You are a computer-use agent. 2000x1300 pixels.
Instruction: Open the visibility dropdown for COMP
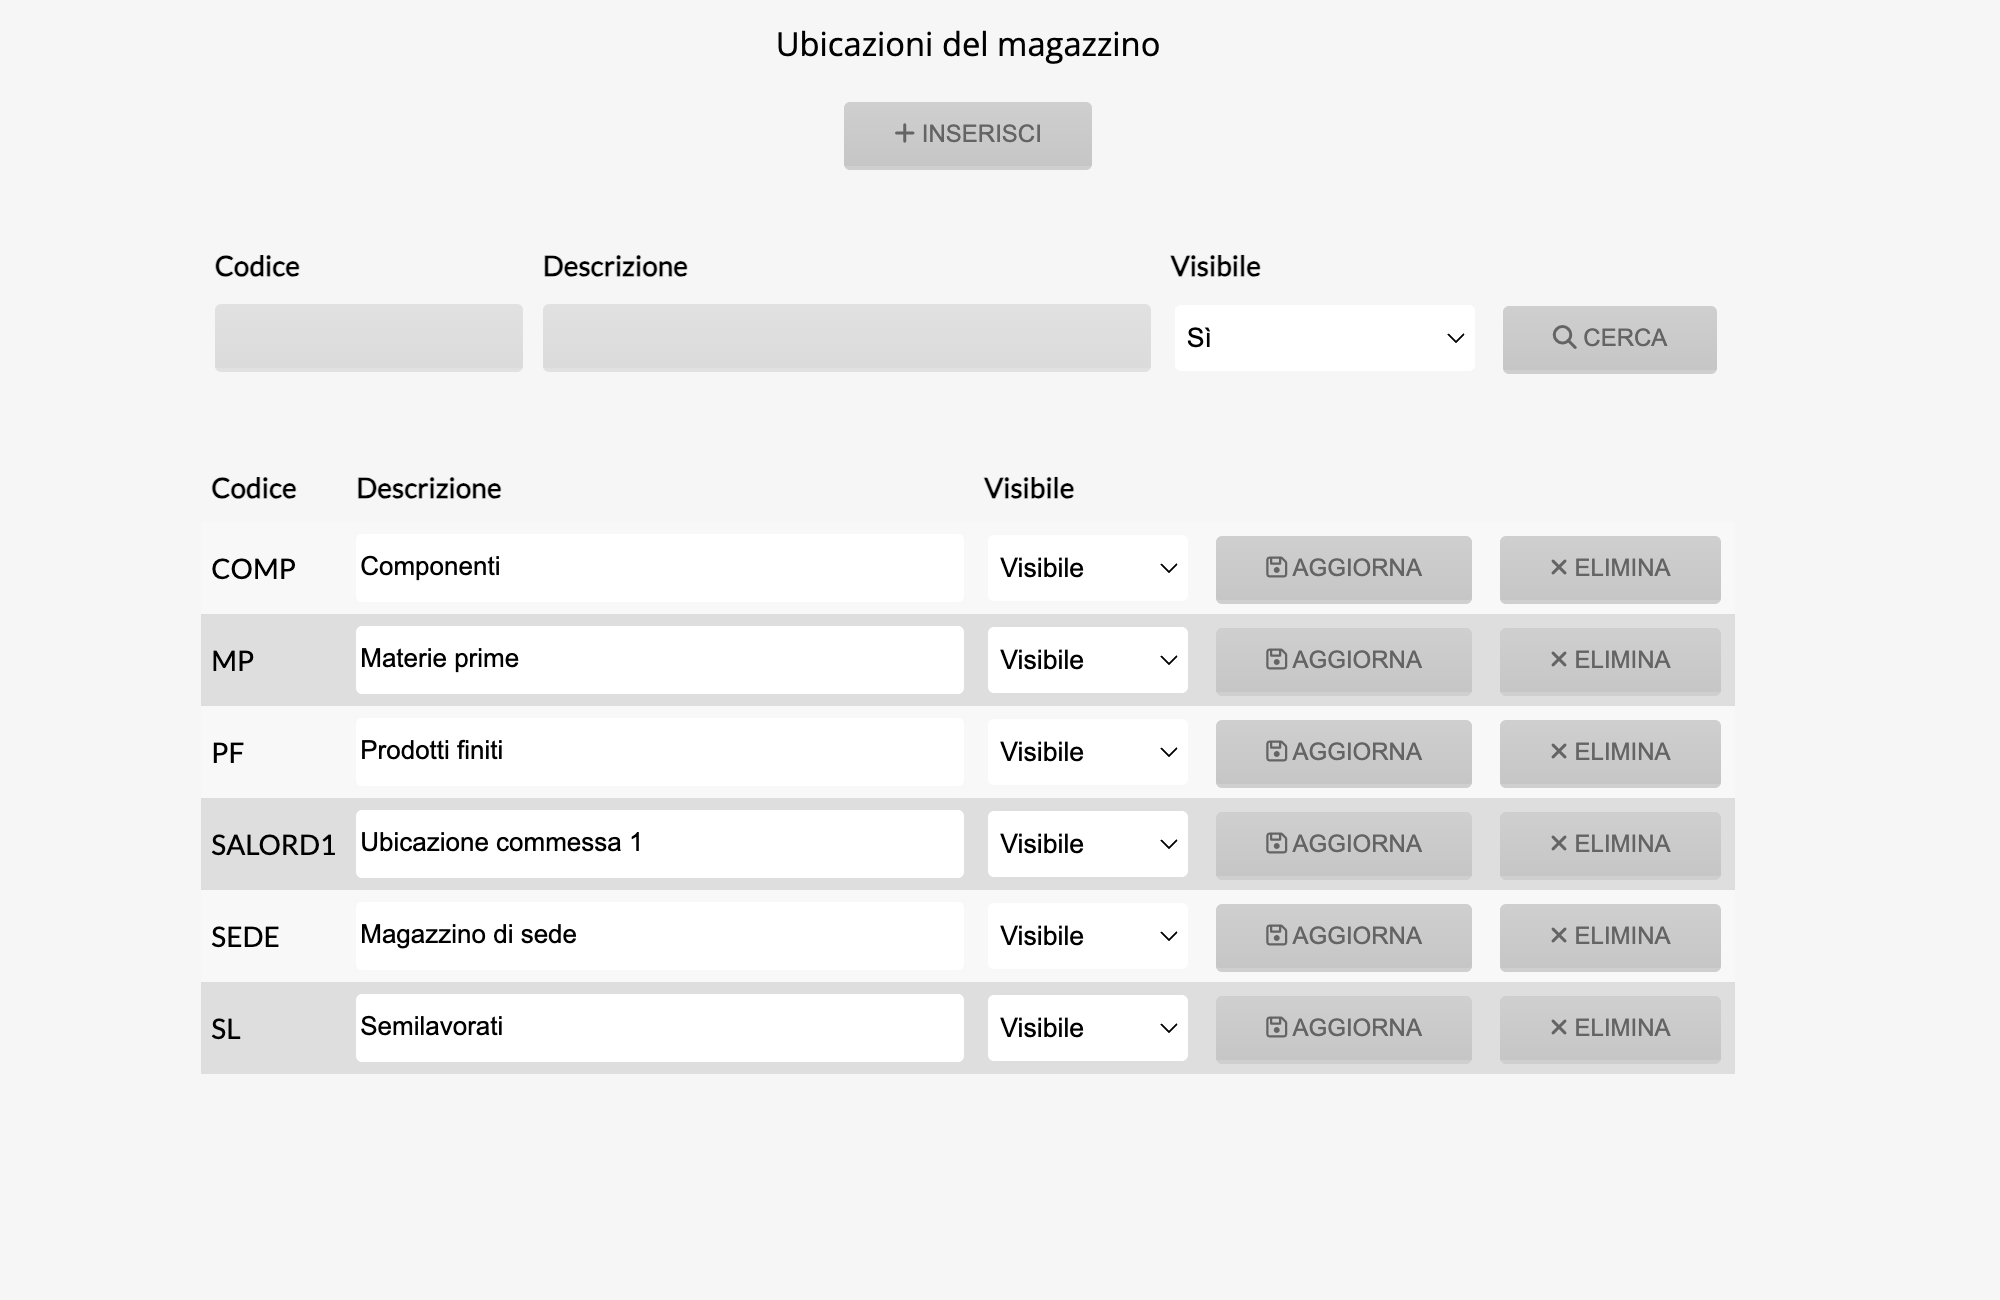point(1087,568)
